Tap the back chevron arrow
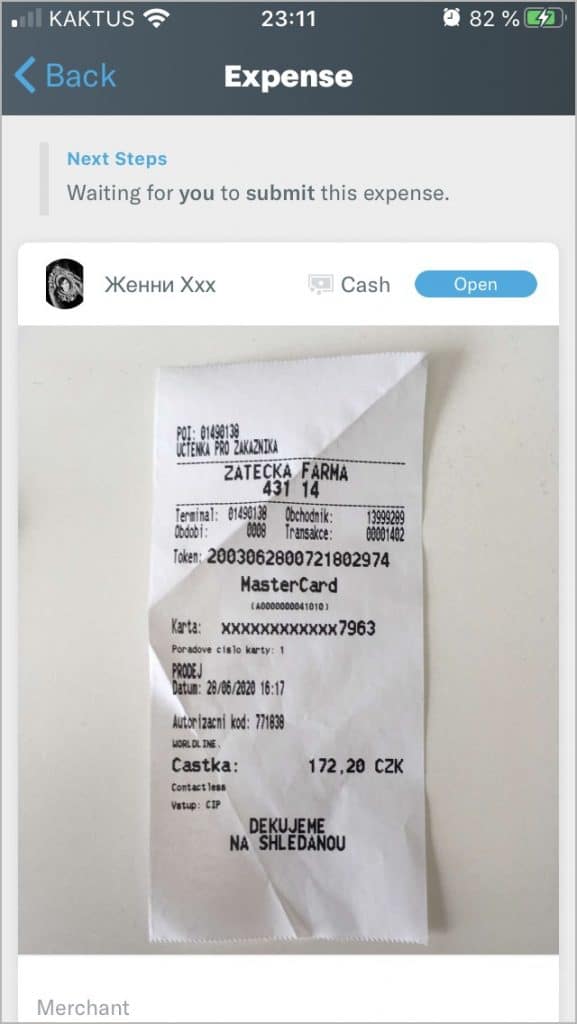 [x=25, y=76]
